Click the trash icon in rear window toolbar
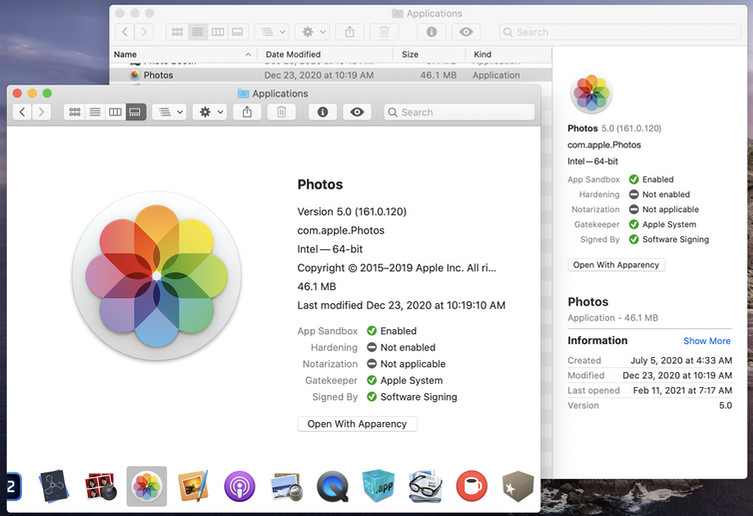Viewport: 753px width, 516px height. pos(384,32)
